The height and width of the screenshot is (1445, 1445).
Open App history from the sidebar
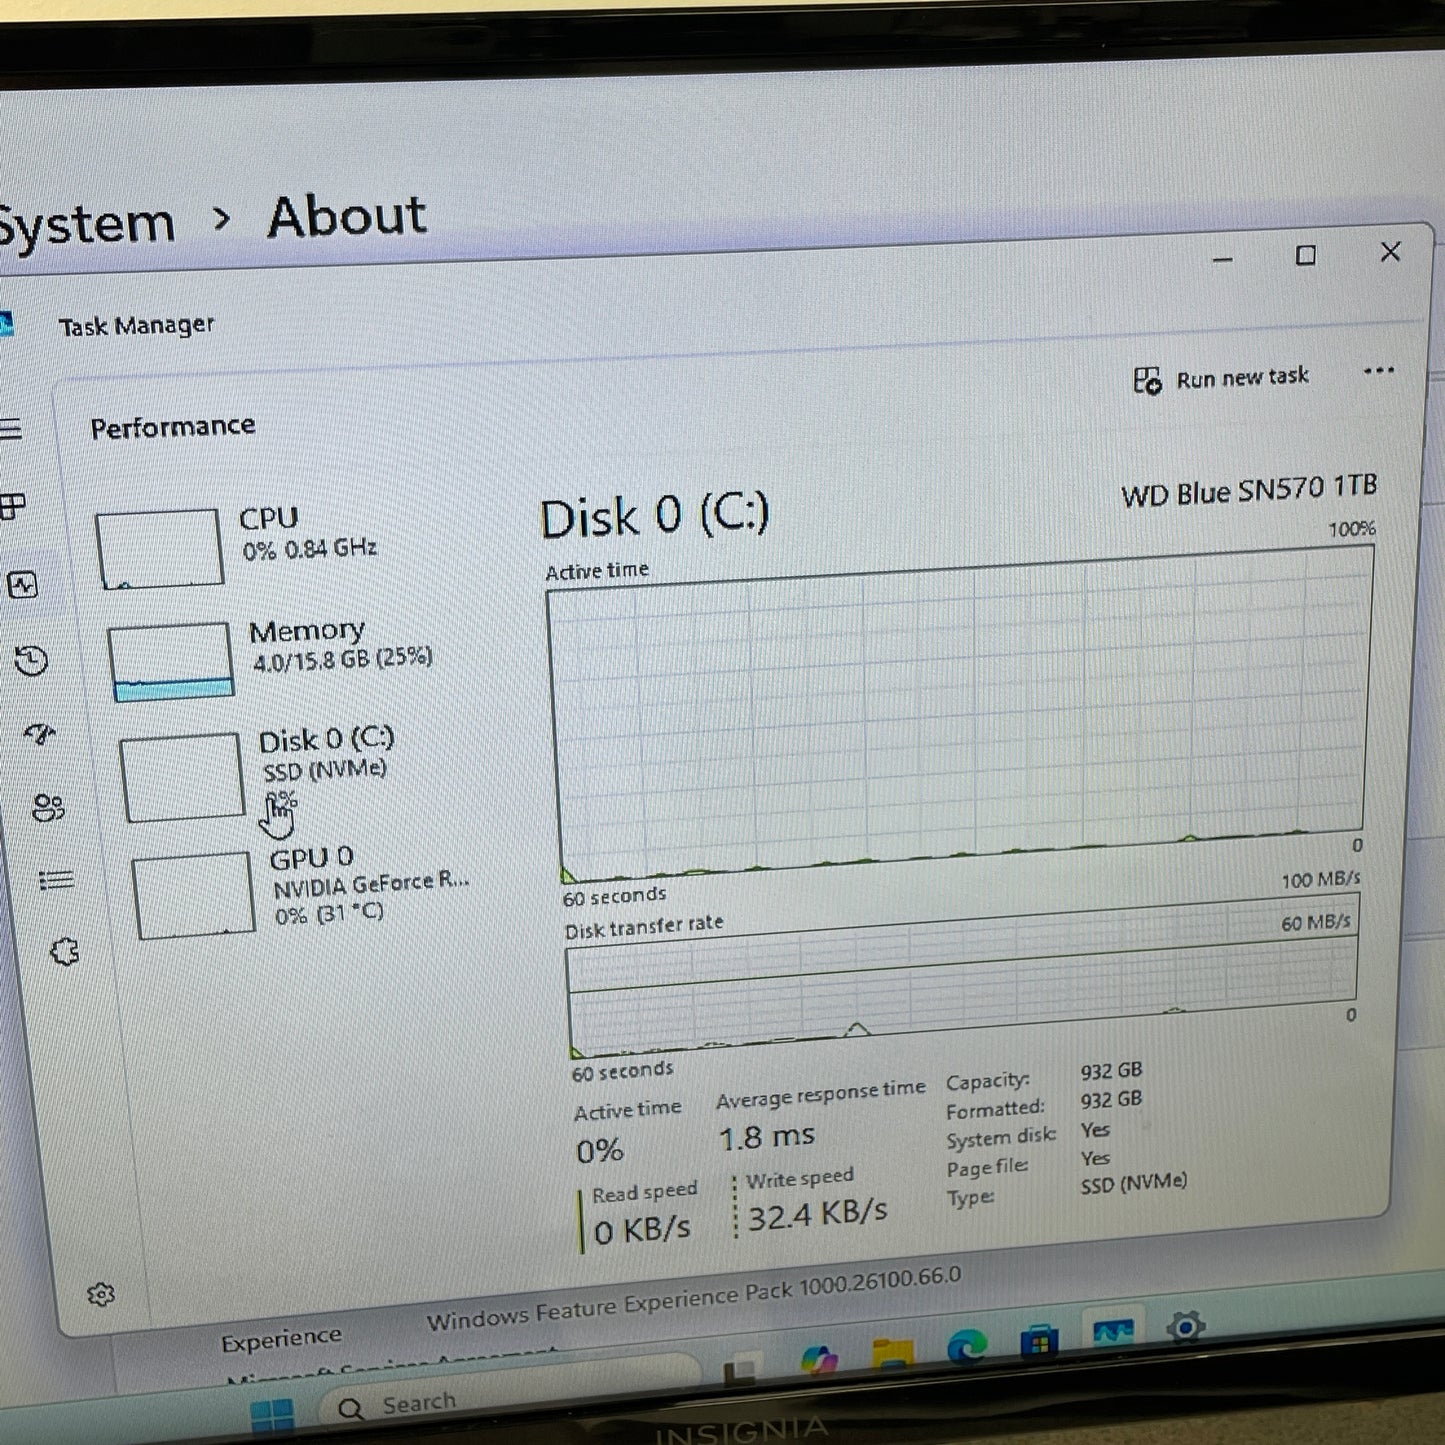coord(31,661)
